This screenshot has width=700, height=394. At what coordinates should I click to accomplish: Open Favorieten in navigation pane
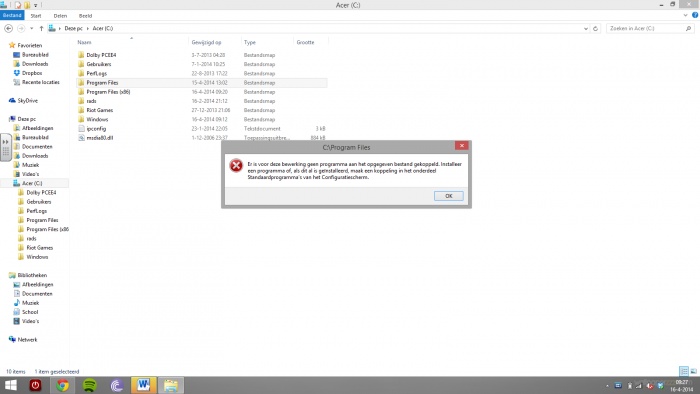pos(29,46)
